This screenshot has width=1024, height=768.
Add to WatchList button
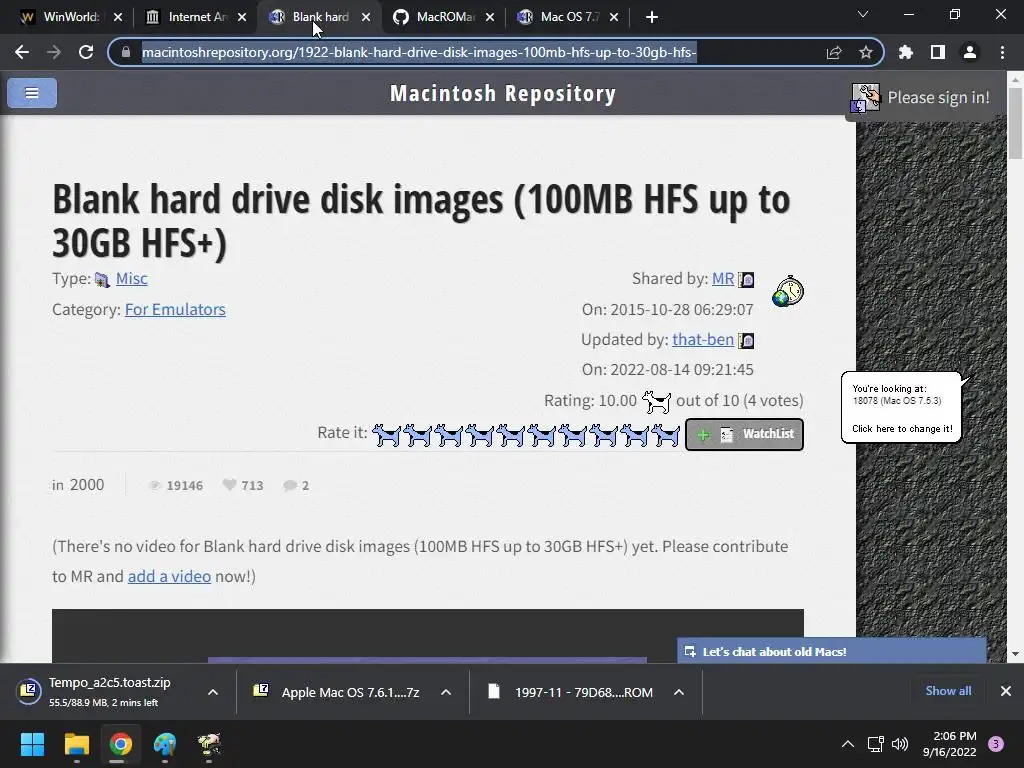point(744,434)
